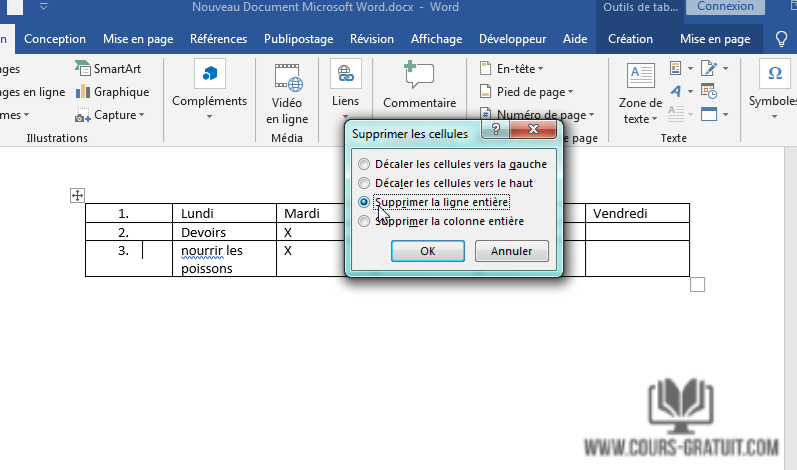Expand the En-tête dropdown
The width and height of the screenshot is (797, 470).
(510, 69)
